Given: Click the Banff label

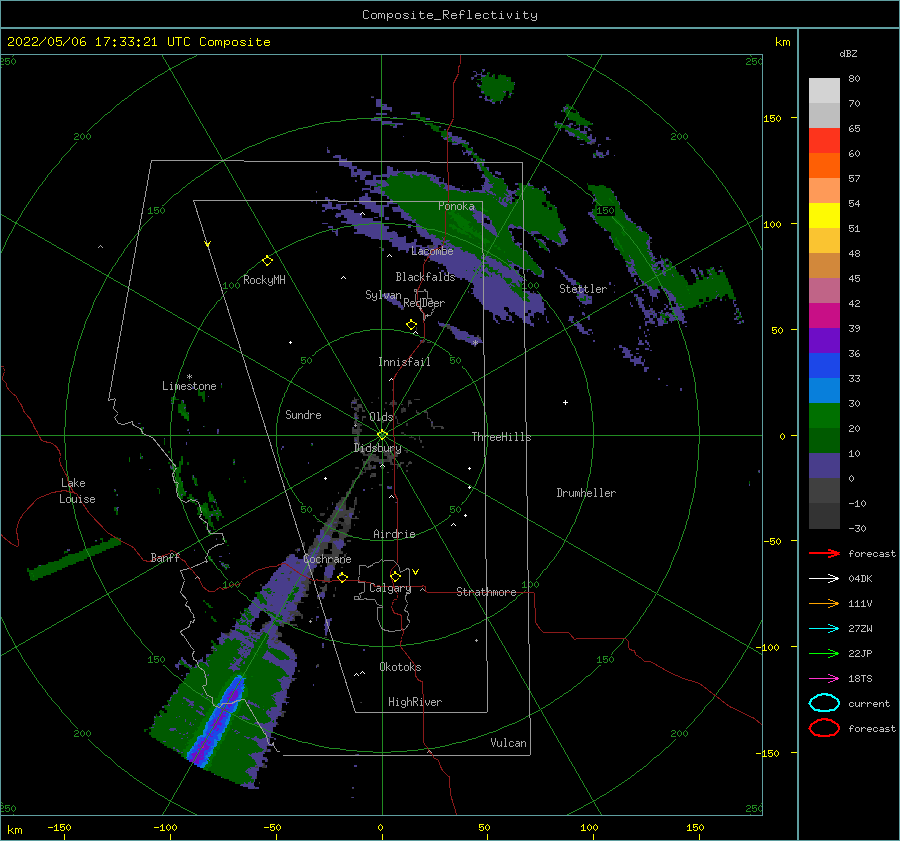Looking at the screenshot, I should pos(165,557).
